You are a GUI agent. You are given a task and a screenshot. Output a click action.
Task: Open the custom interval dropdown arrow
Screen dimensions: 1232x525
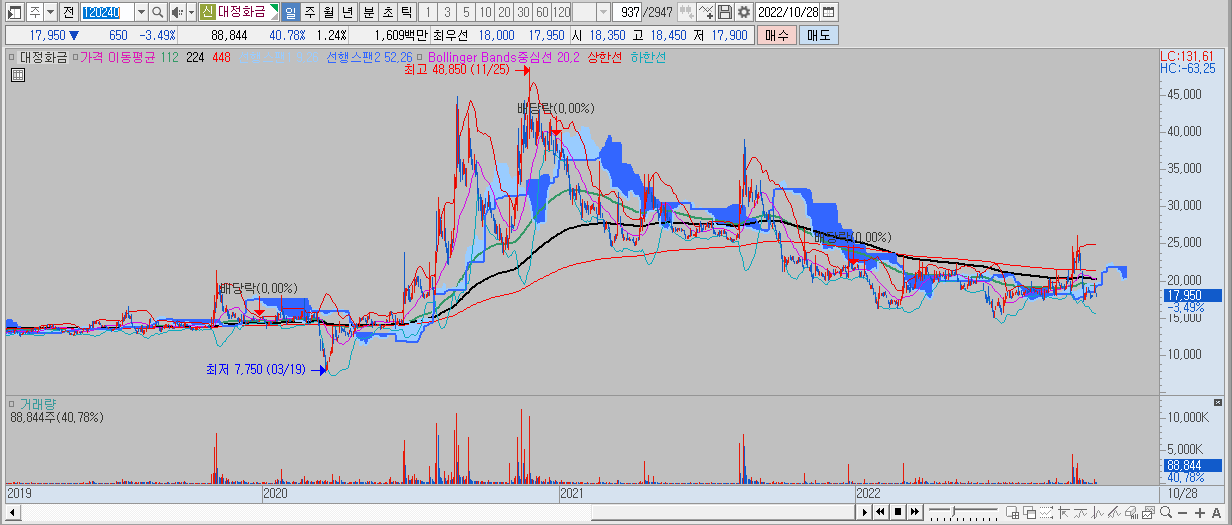click(x=604, y=12)
